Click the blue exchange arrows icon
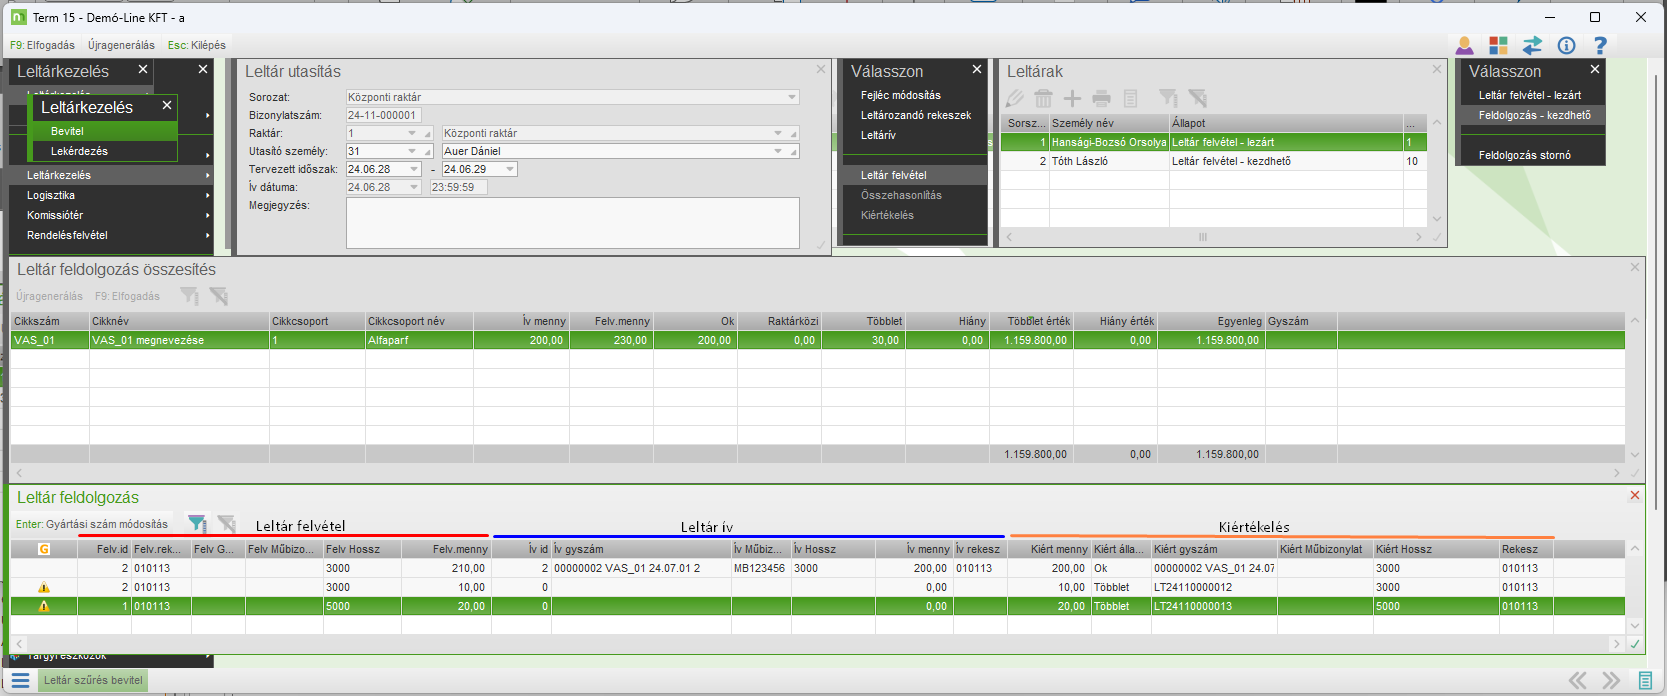 [1532, 45]
